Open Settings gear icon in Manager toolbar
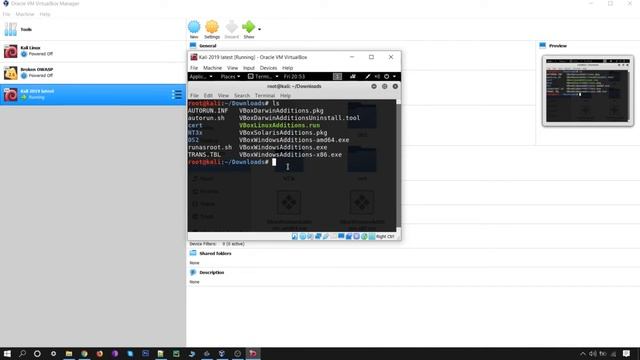Viewport: 640px width, 360px height. [212, 27]
